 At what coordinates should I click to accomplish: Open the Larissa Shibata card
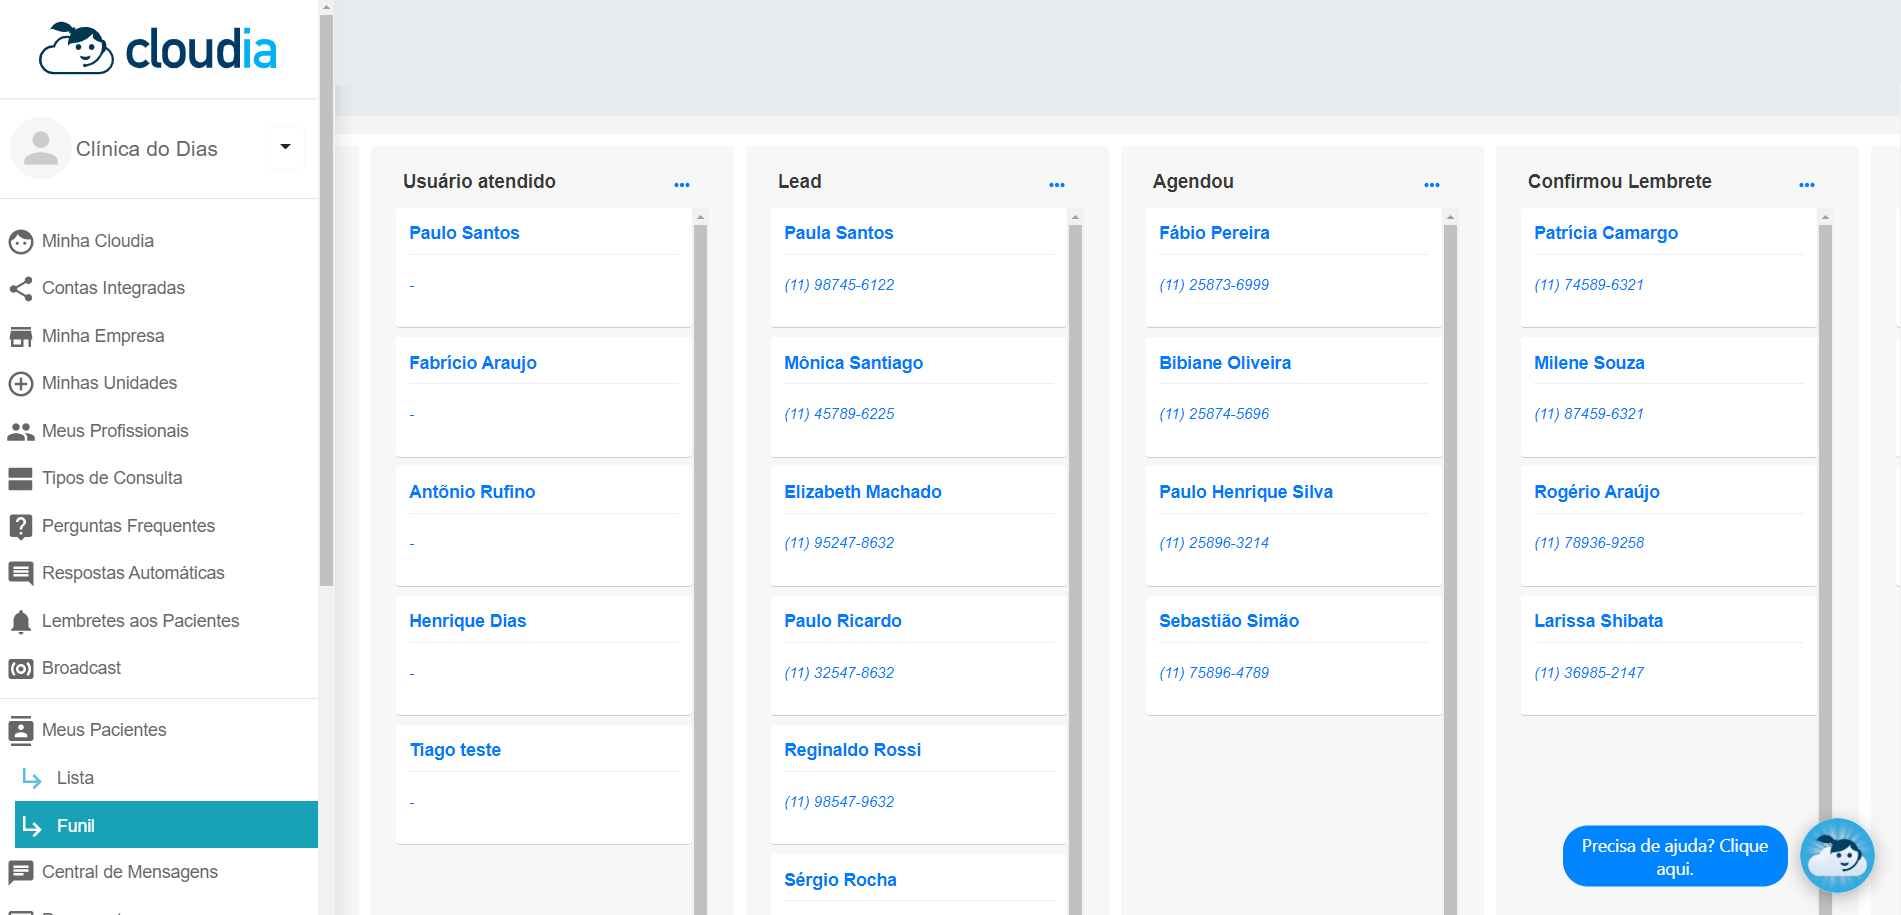tap(1669, 655)
